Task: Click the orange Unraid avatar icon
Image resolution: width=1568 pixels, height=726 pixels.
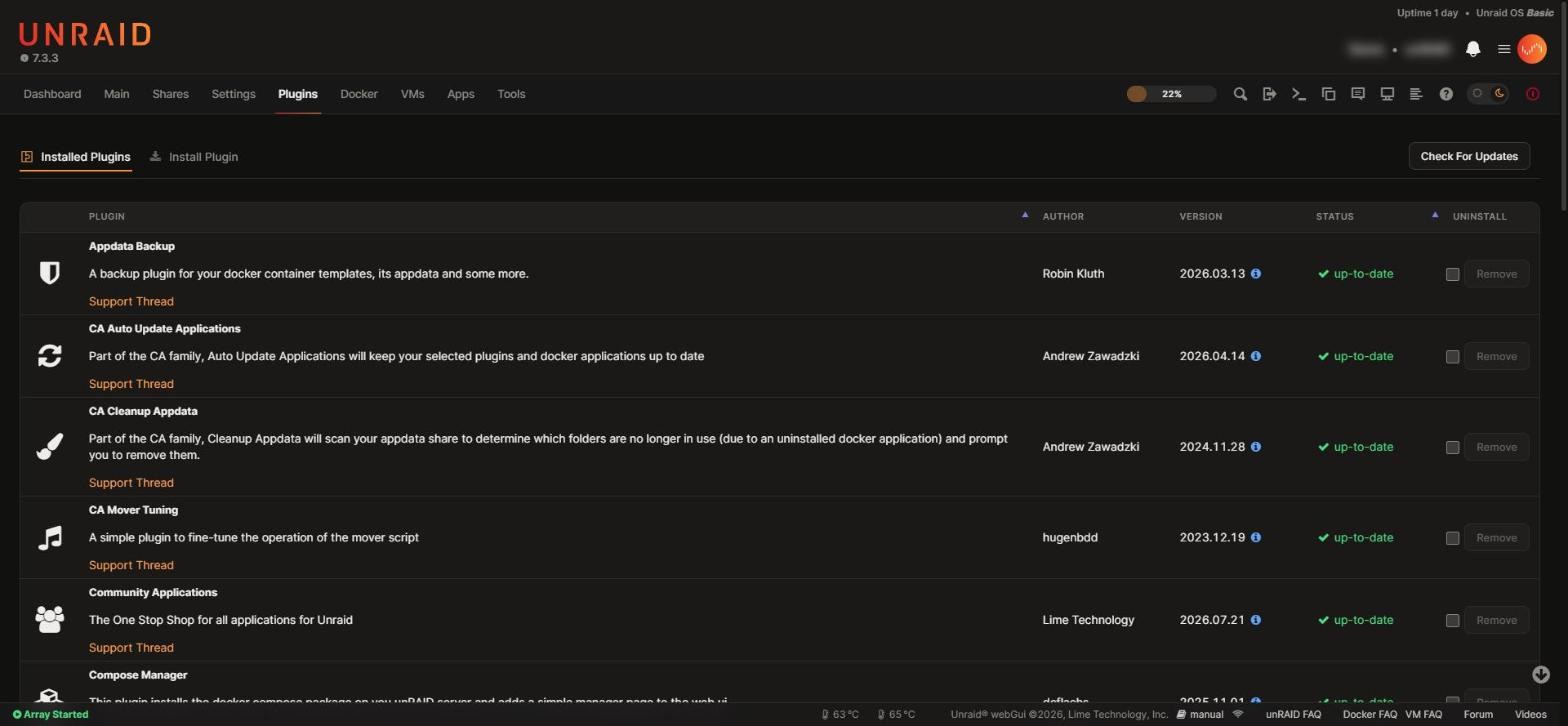Action: [x=1532, y=49]
